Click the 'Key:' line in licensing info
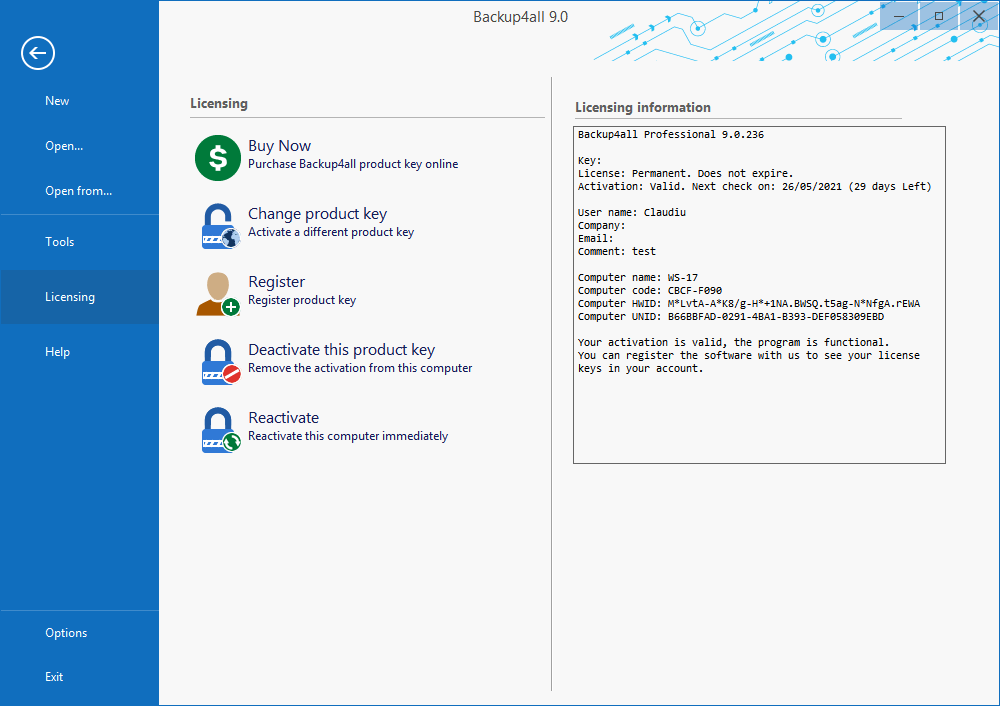The width and height of the screenshot is (1000, 706). pos(589,161)
